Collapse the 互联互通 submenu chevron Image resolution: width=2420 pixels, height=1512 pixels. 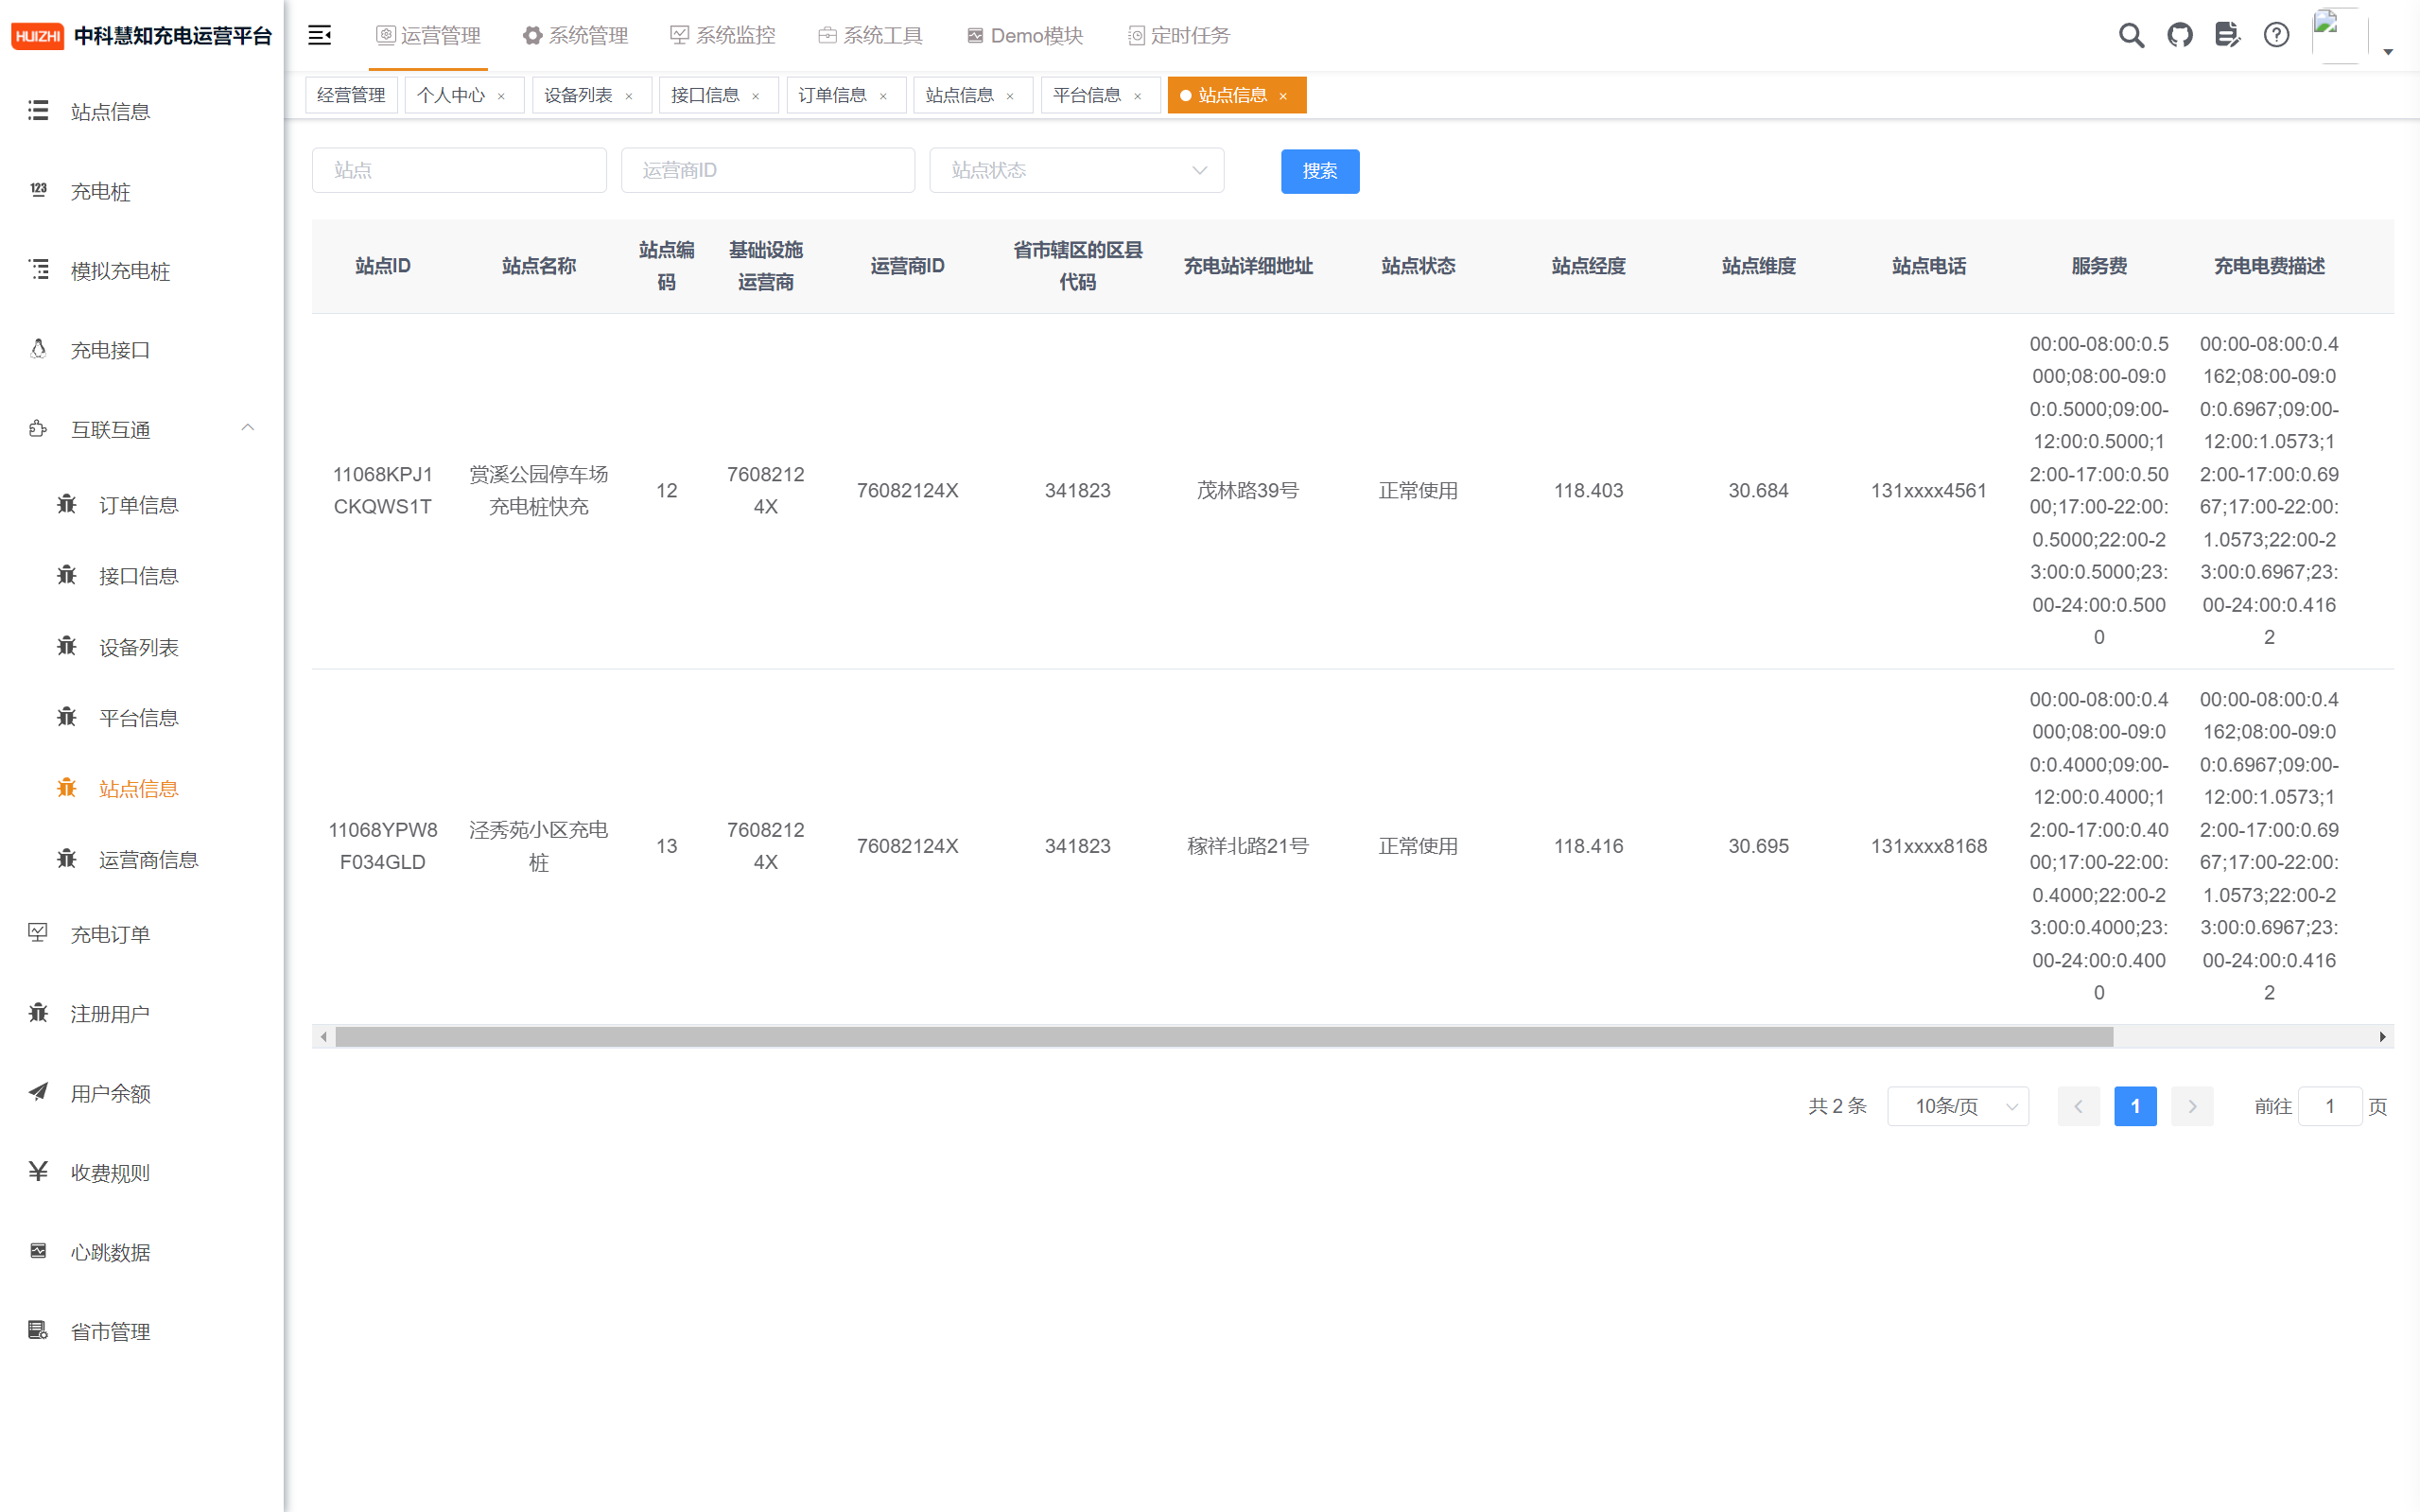pos(247,428)
